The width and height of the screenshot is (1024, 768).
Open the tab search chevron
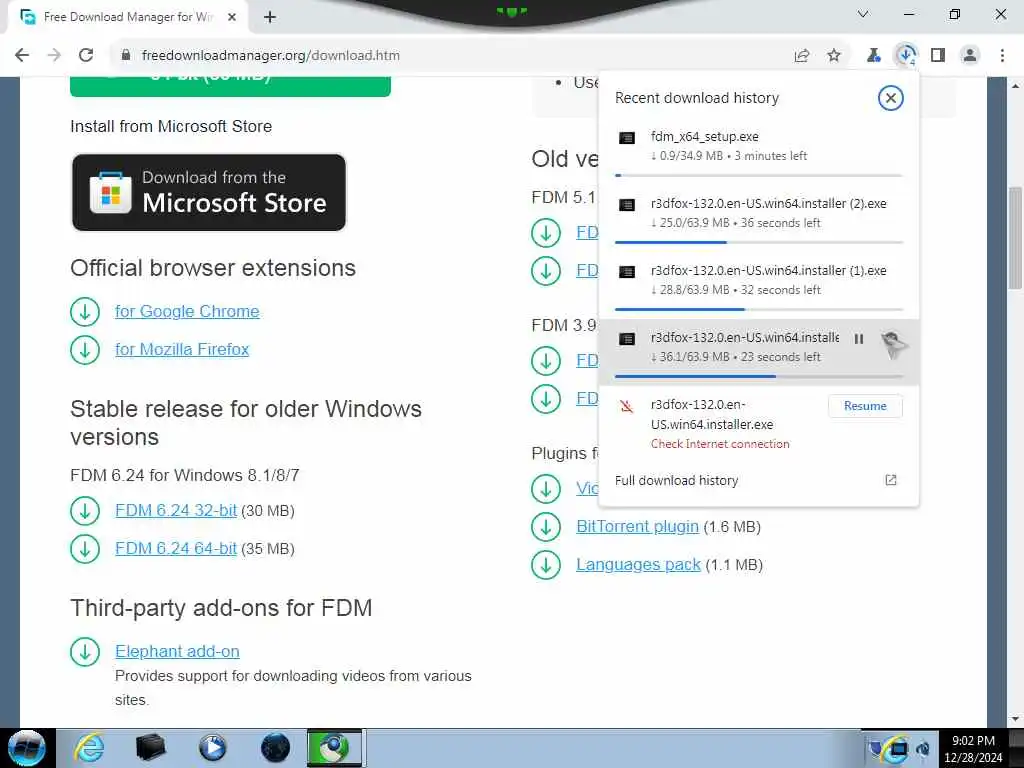coord(863,14)
